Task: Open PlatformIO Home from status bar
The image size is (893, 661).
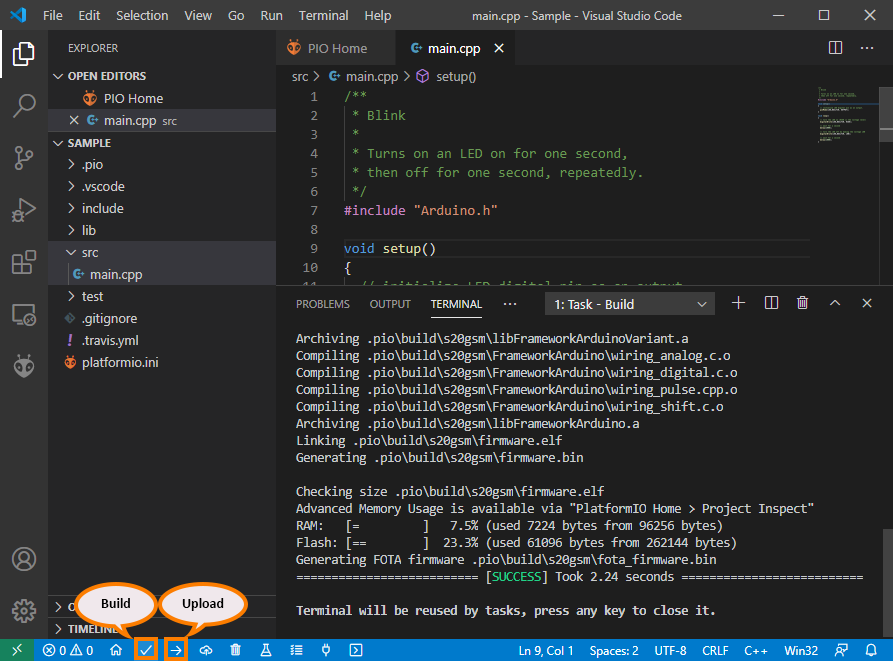Action: [116, 650]
